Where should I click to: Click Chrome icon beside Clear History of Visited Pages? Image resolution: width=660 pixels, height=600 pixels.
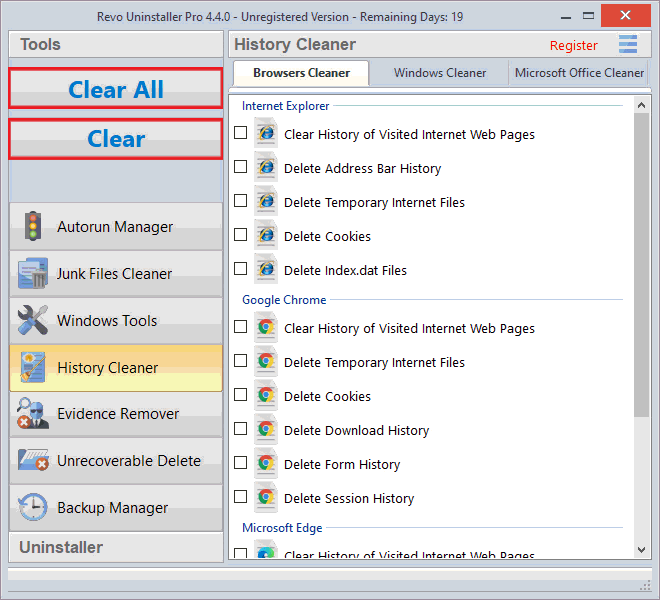[x=266, y=327]
